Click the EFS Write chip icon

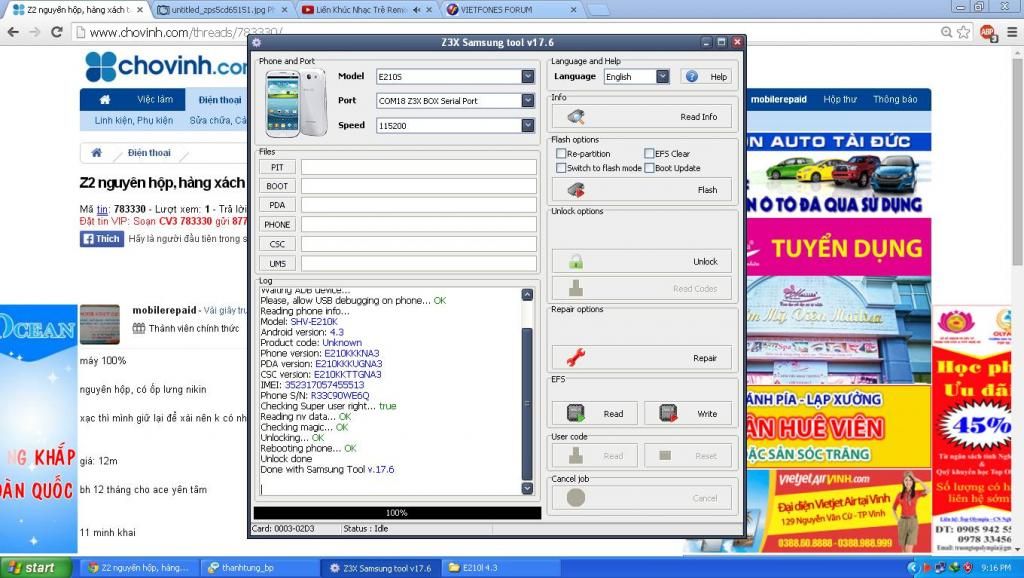click(x=668, y=413)
